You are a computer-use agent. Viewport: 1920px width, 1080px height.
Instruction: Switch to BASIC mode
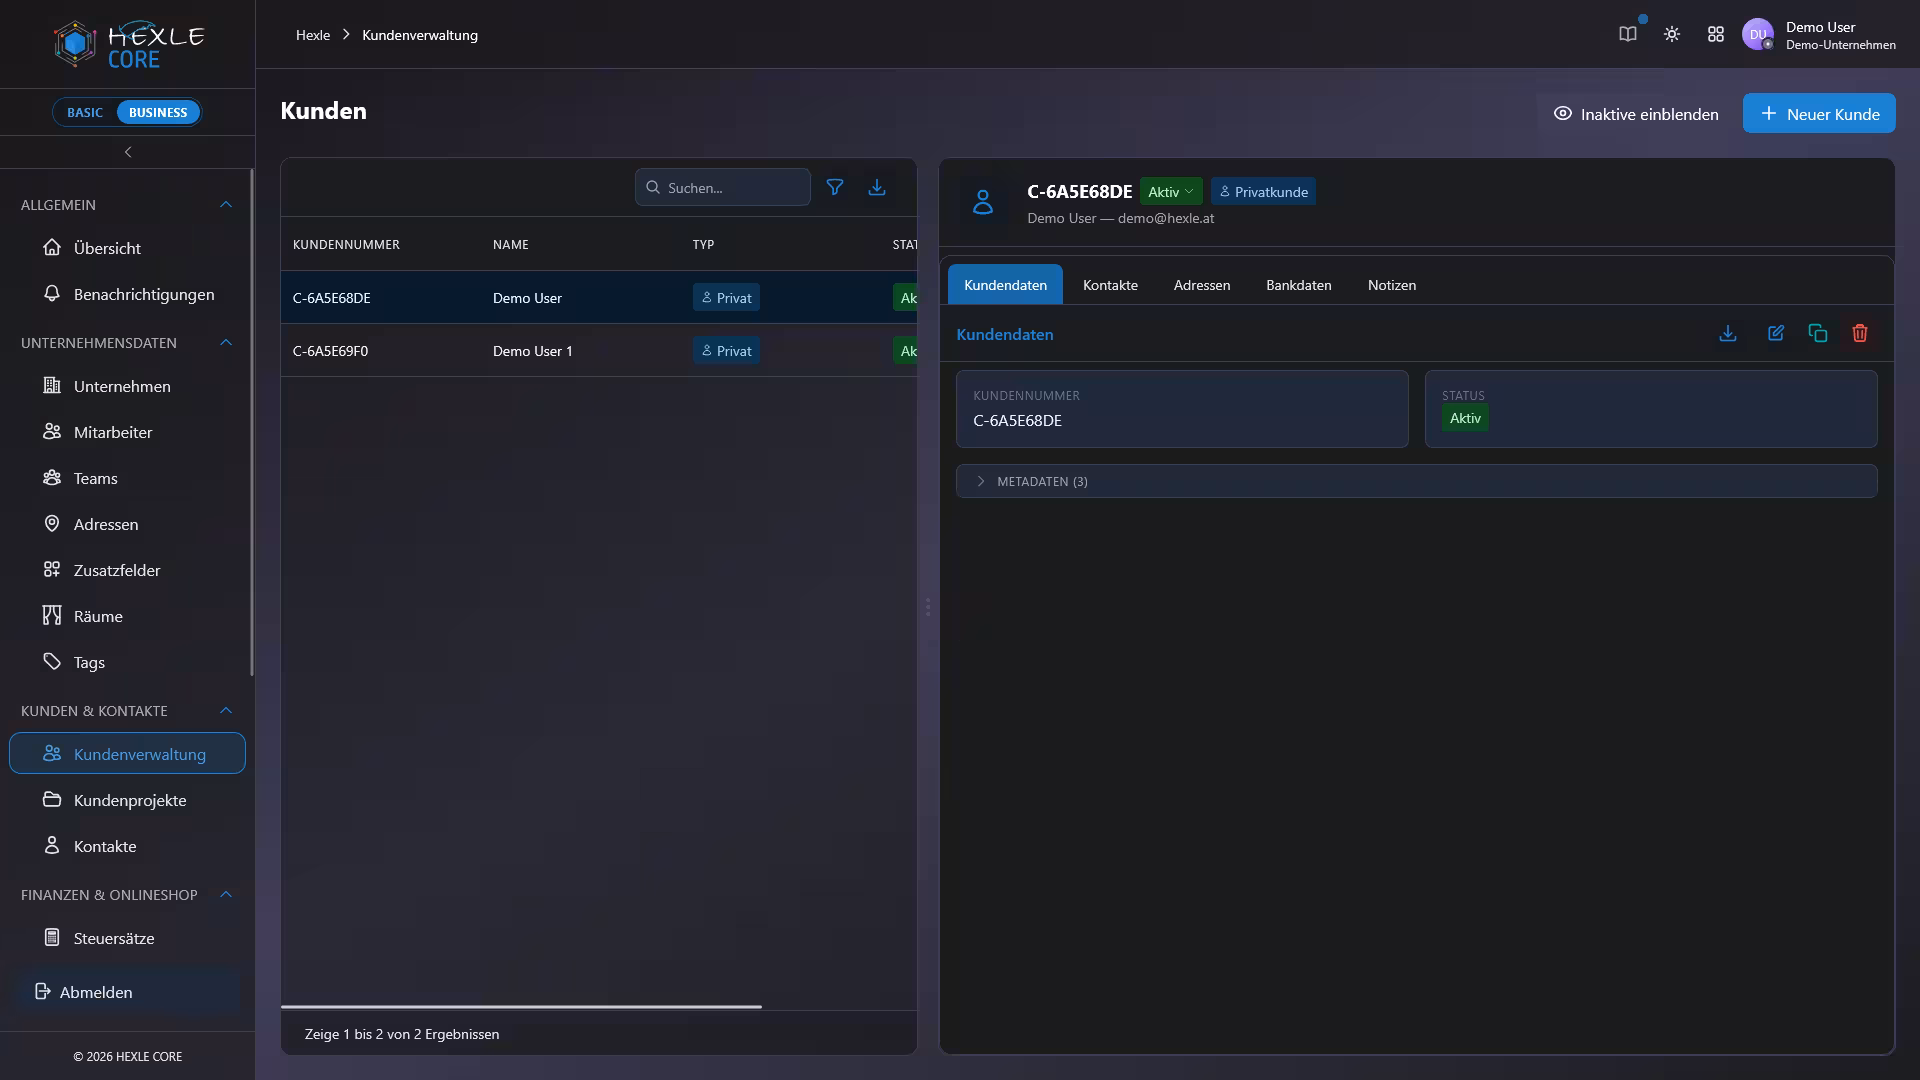click(85, 112)
